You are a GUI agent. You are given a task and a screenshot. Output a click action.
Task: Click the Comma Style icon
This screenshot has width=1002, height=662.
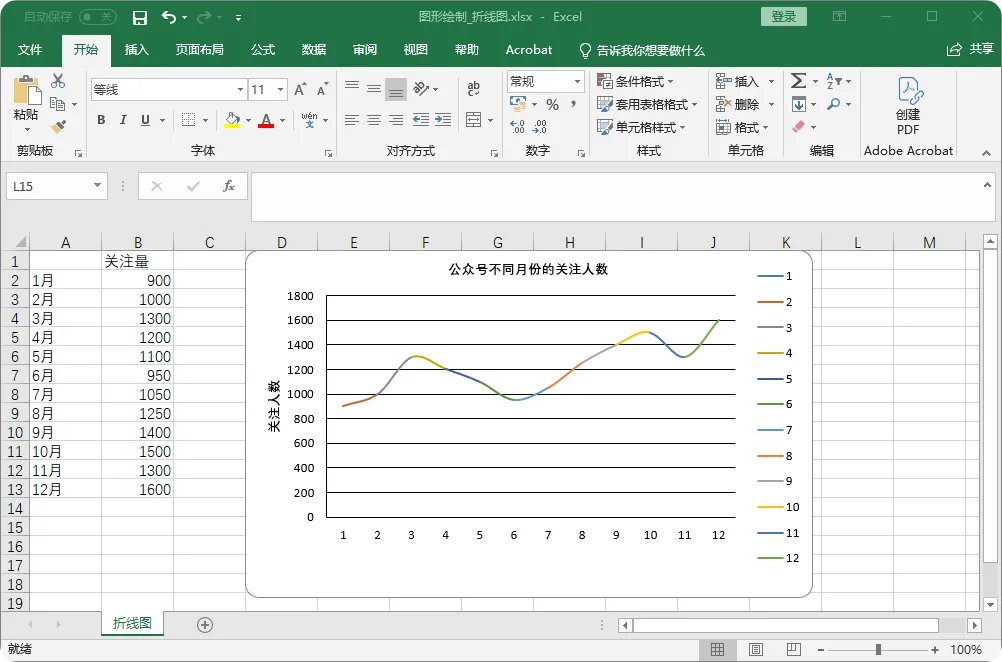point(573,104)
